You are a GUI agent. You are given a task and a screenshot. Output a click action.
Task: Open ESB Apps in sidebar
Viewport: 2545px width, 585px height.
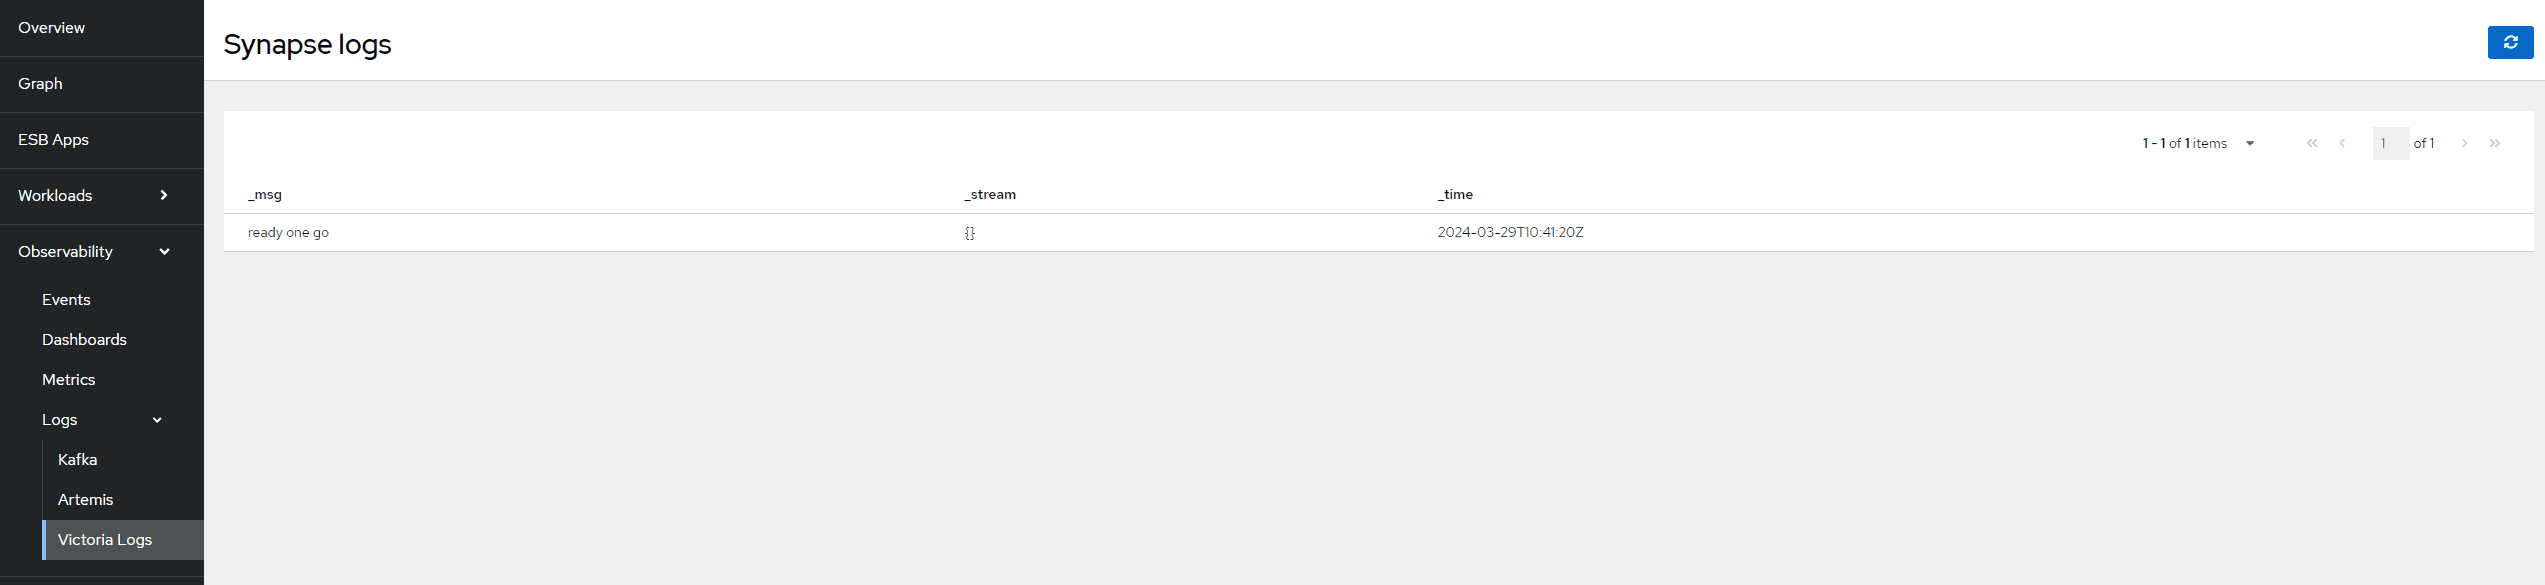click(54, 140)
